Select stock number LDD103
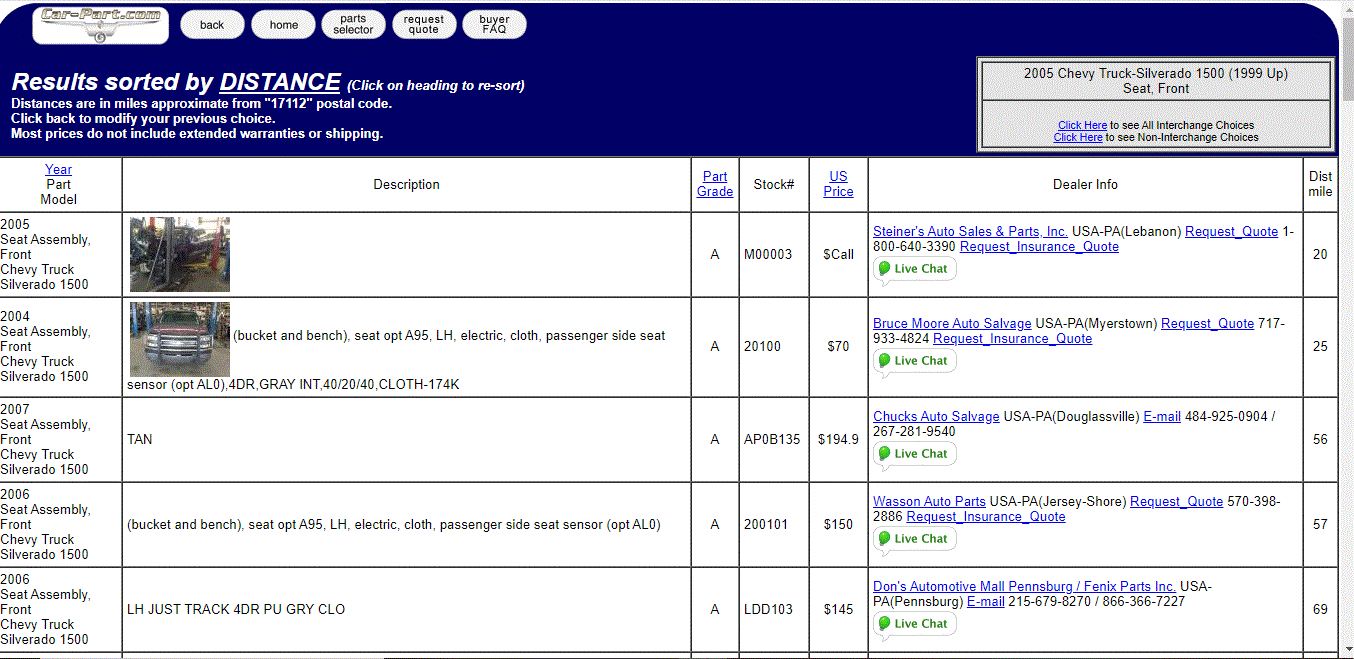Image resolution: width=1354 pixels, height=659 pixels. tap(768, 609)
